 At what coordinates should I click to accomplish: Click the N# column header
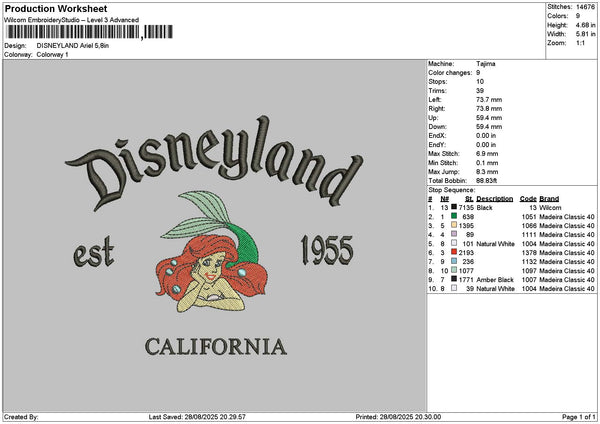(x=445, y=199)
